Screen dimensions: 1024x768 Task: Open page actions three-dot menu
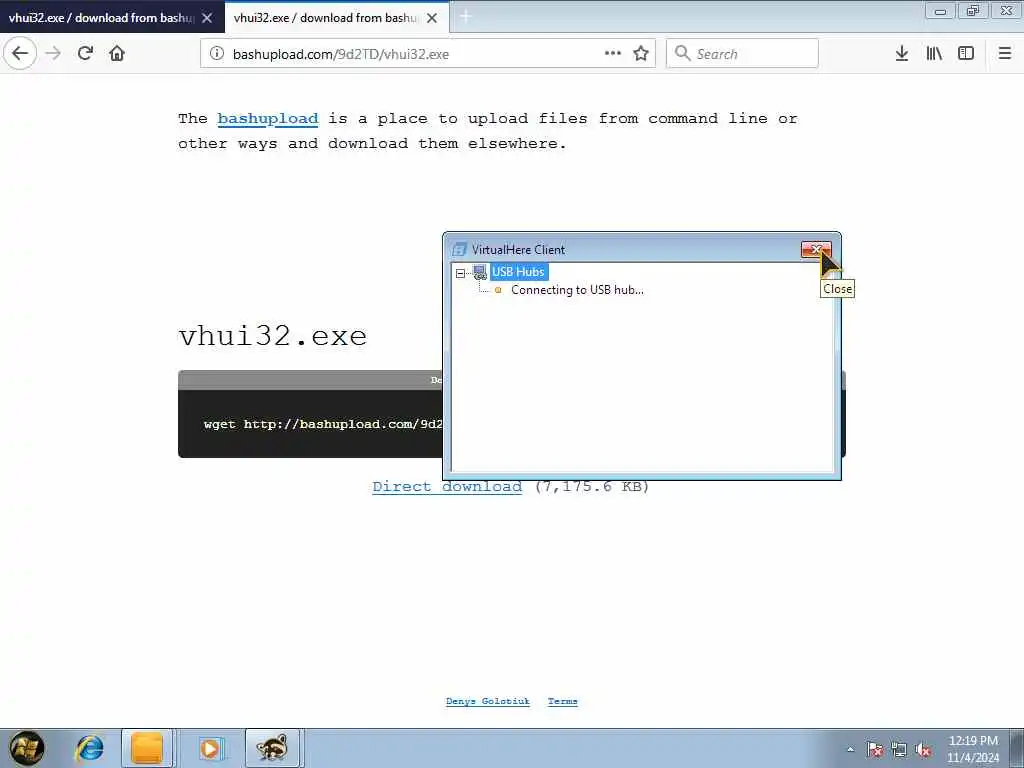[x=613, y=54]
